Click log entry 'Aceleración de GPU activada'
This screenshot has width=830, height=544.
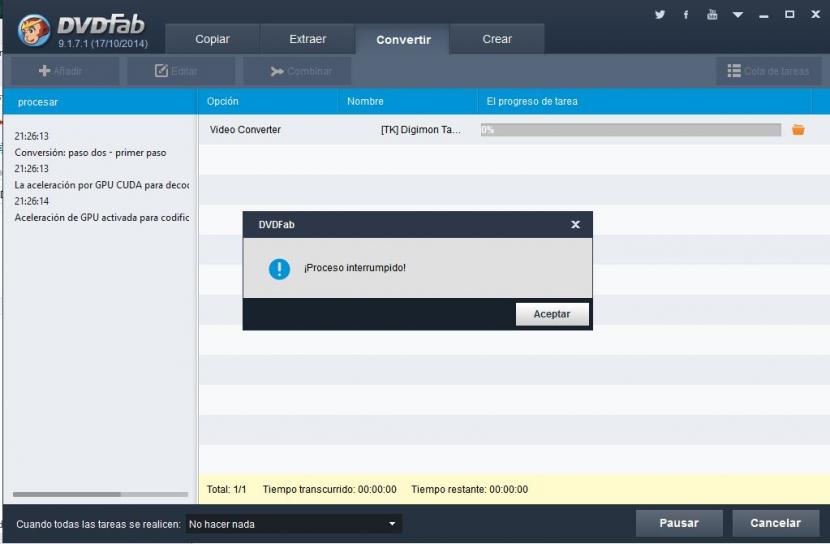click(102, 217)
